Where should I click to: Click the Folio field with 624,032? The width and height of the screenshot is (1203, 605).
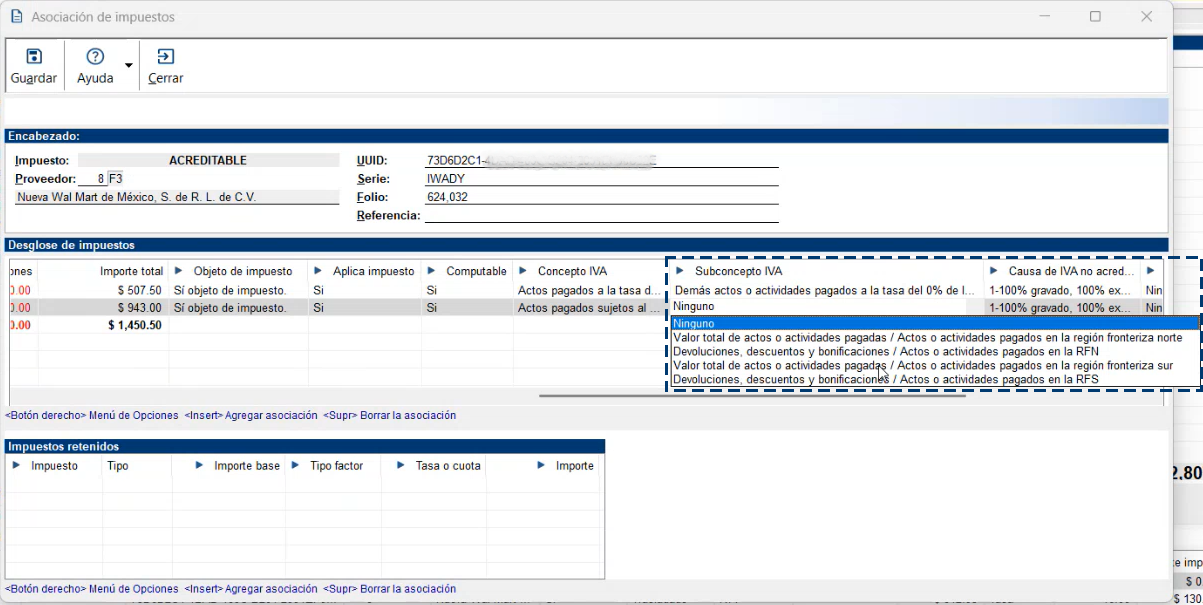pos(600,197)
